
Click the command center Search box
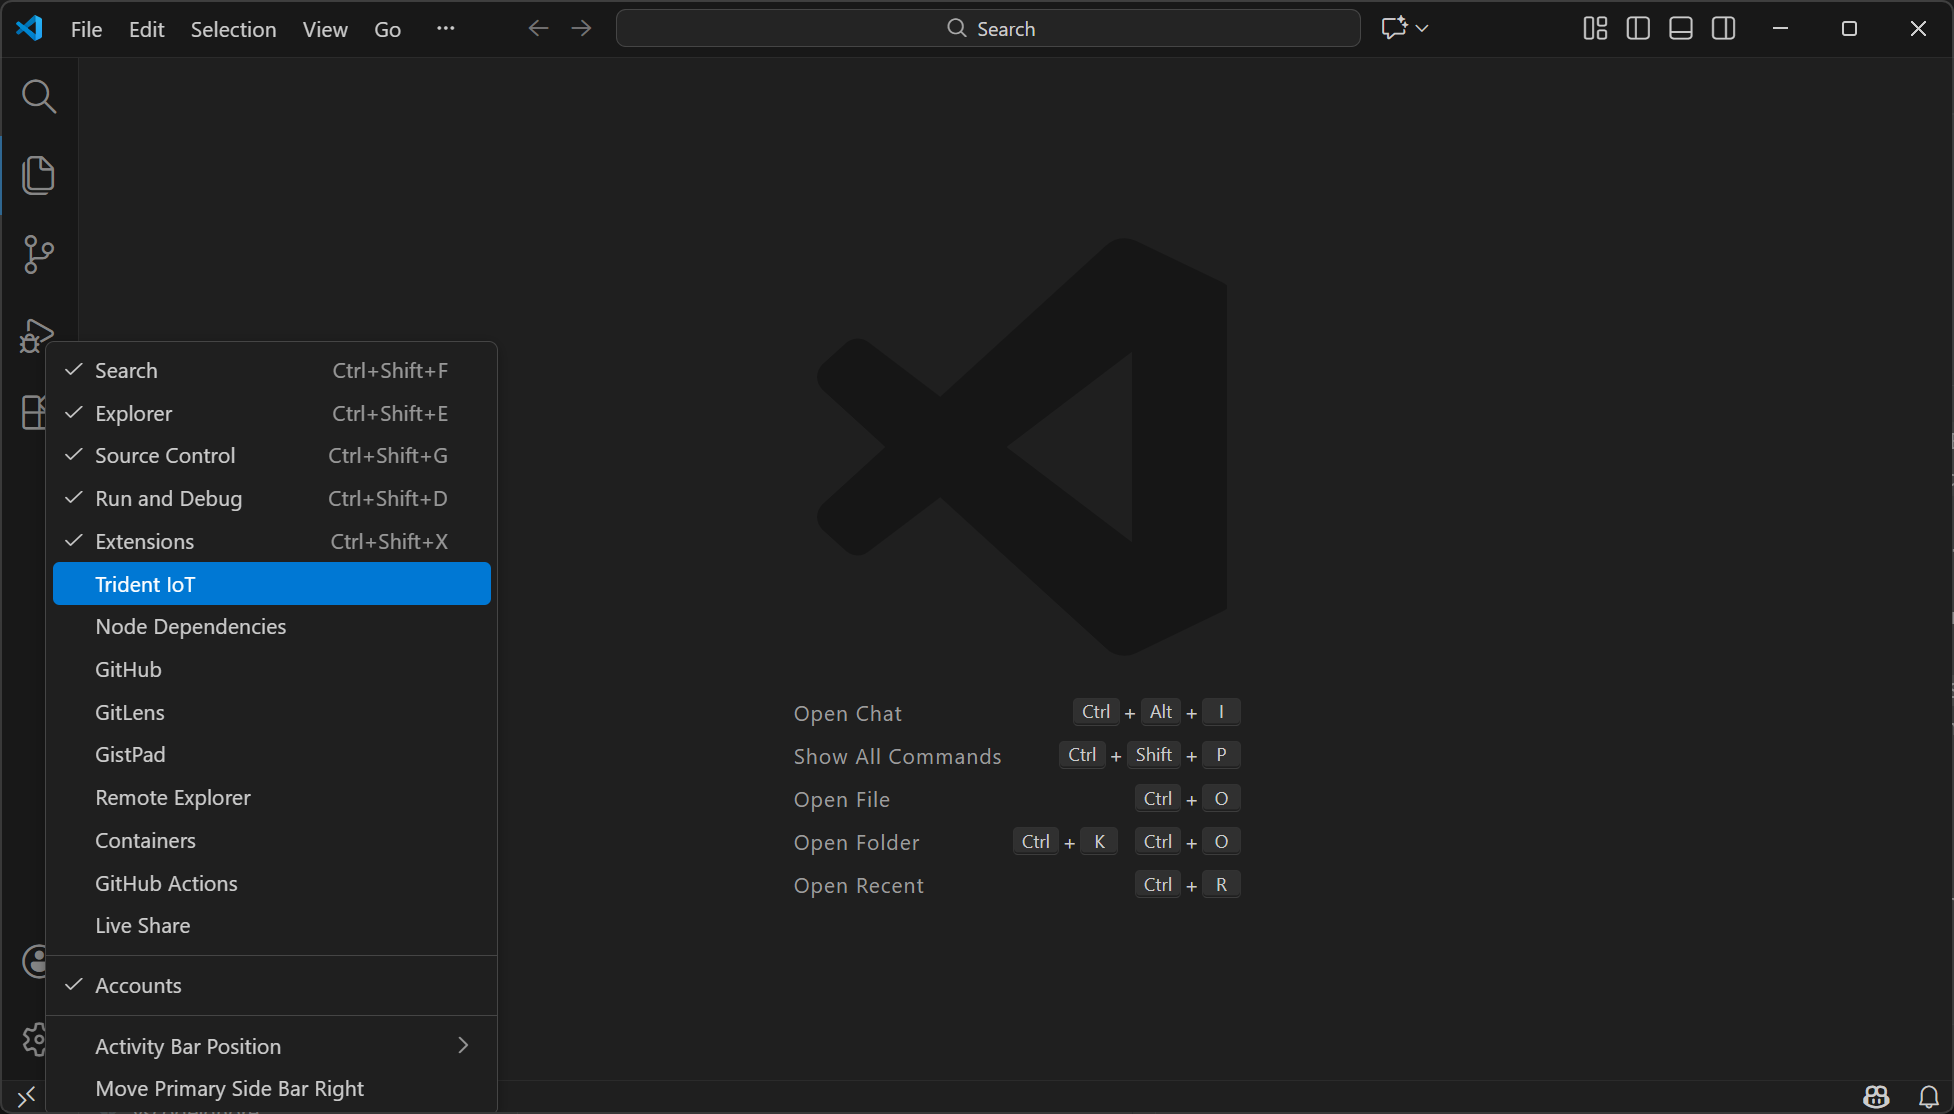988,28
